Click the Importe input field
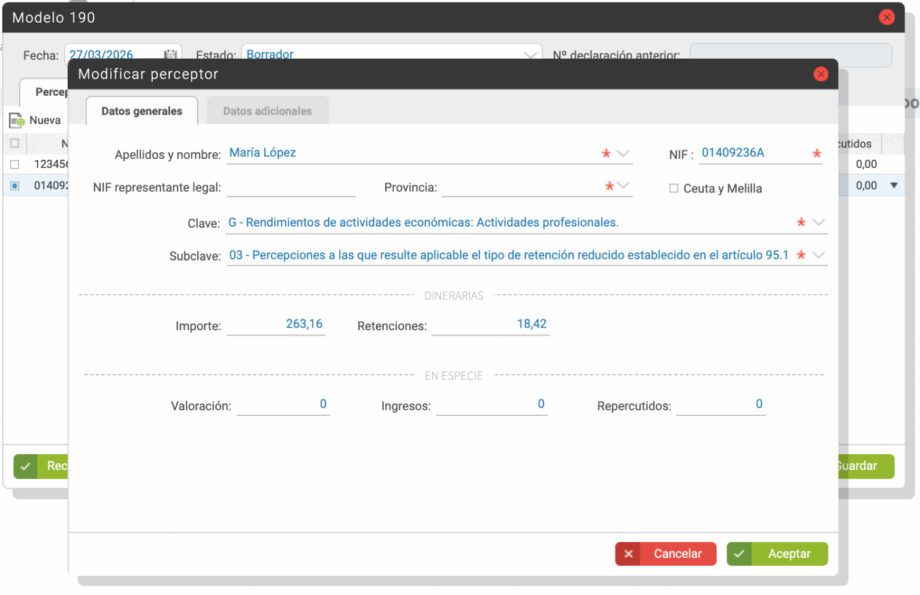920x595 pixels. click(x=276, y=325)
